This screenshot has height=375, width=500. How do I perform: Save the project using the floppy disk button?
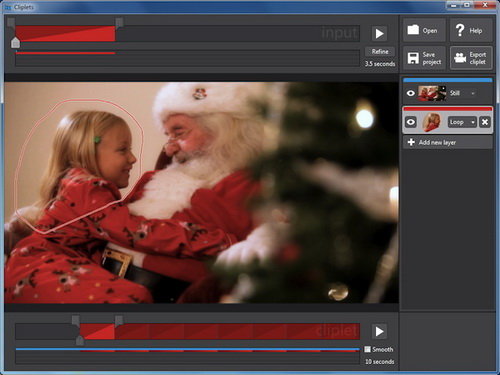(x=424, y=58)
